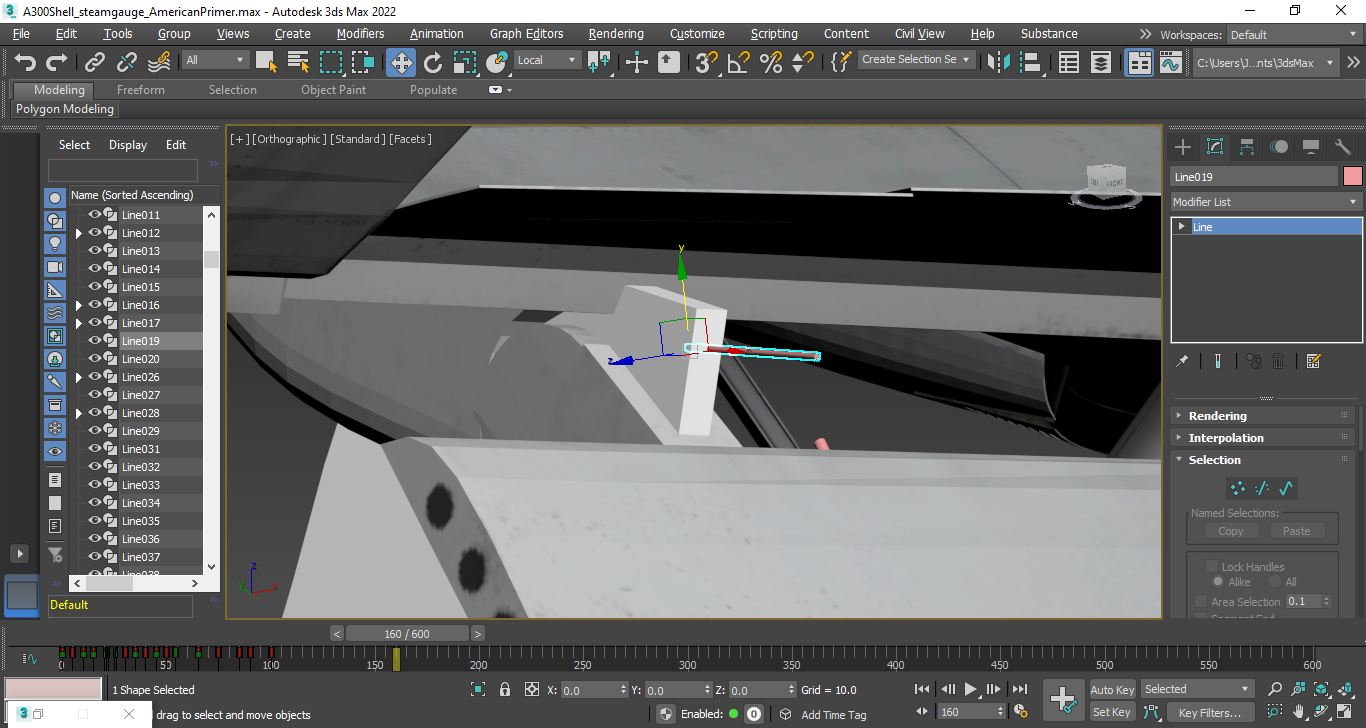Open the Curve Editor from the toolbar

coord(1170,62)
